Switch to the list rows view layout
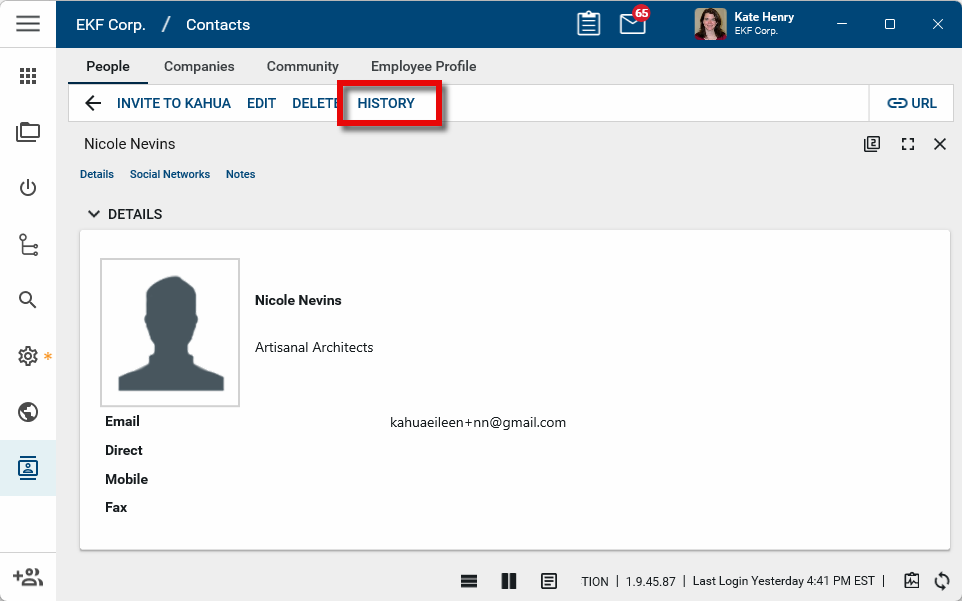This screenshot has height=601, width=962. (x=469, y=581)
